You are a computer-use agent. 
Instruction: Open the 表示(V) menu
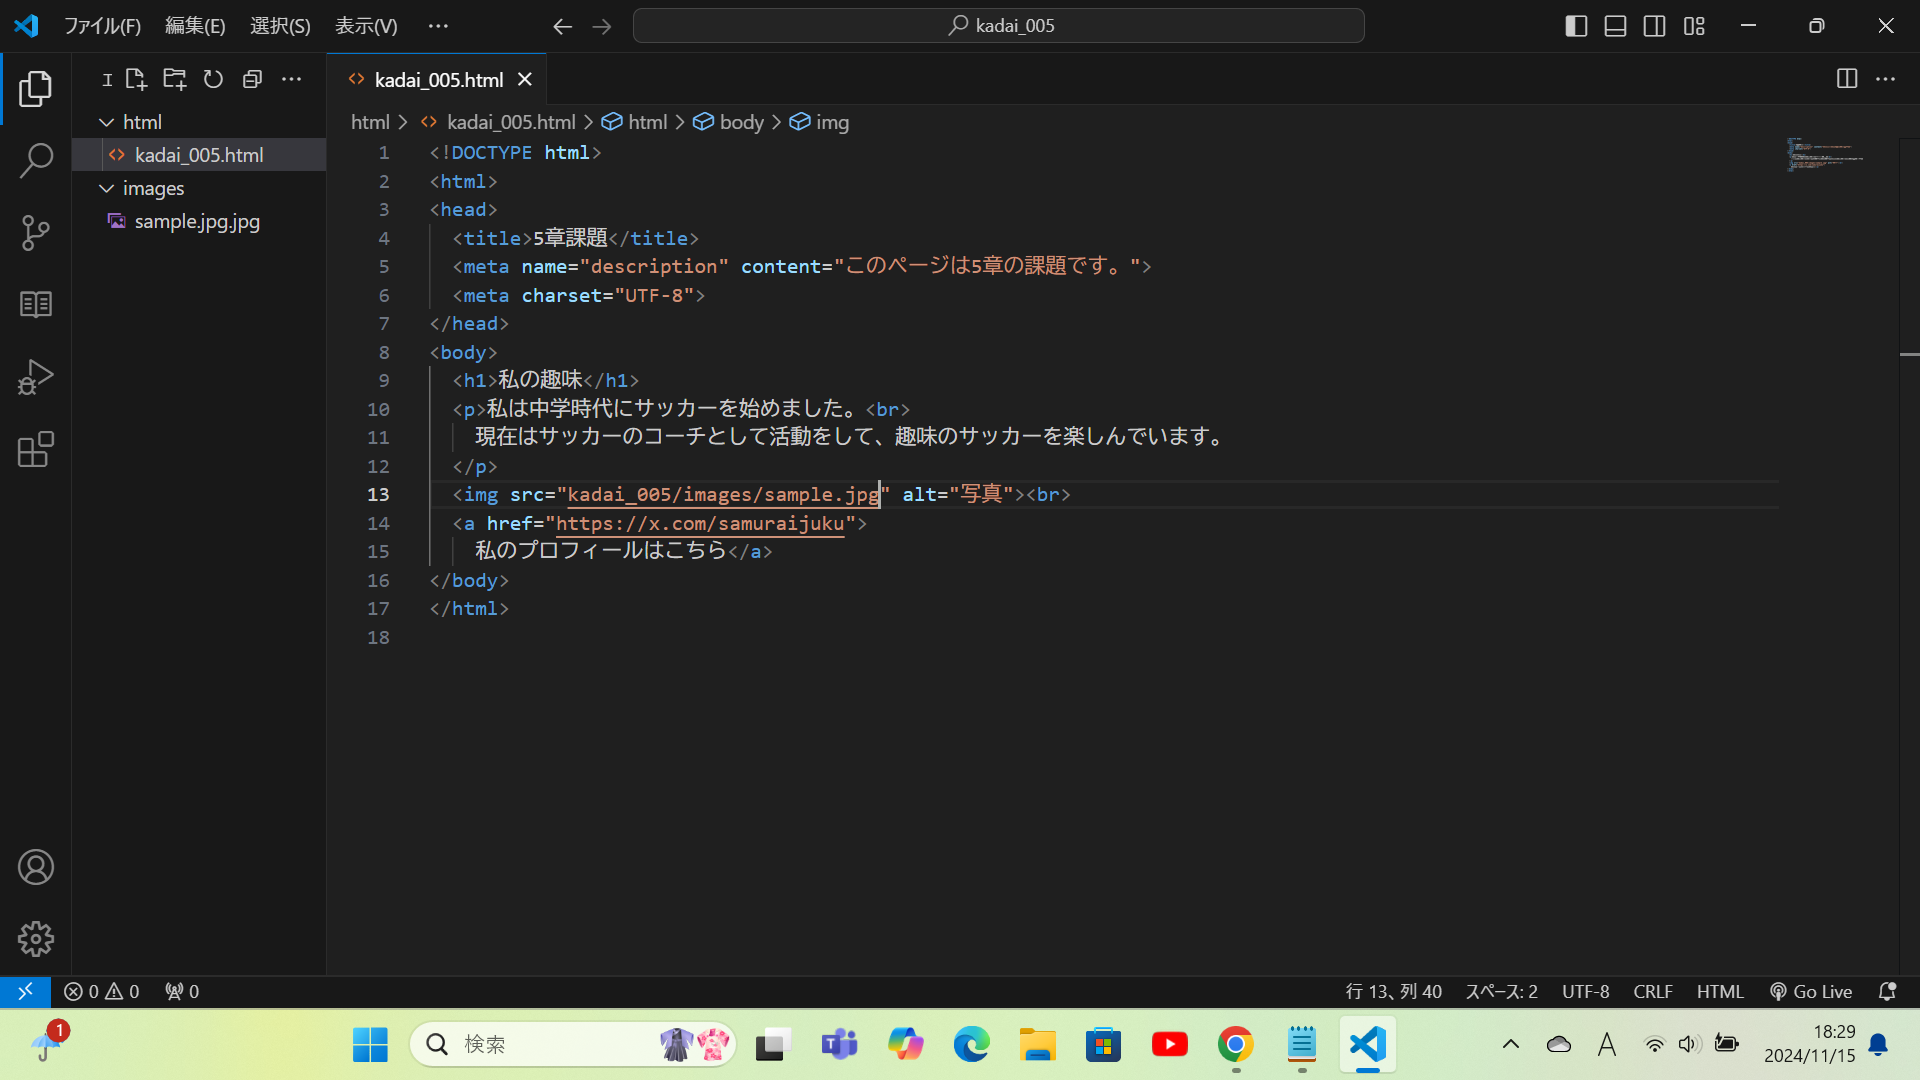366,26
